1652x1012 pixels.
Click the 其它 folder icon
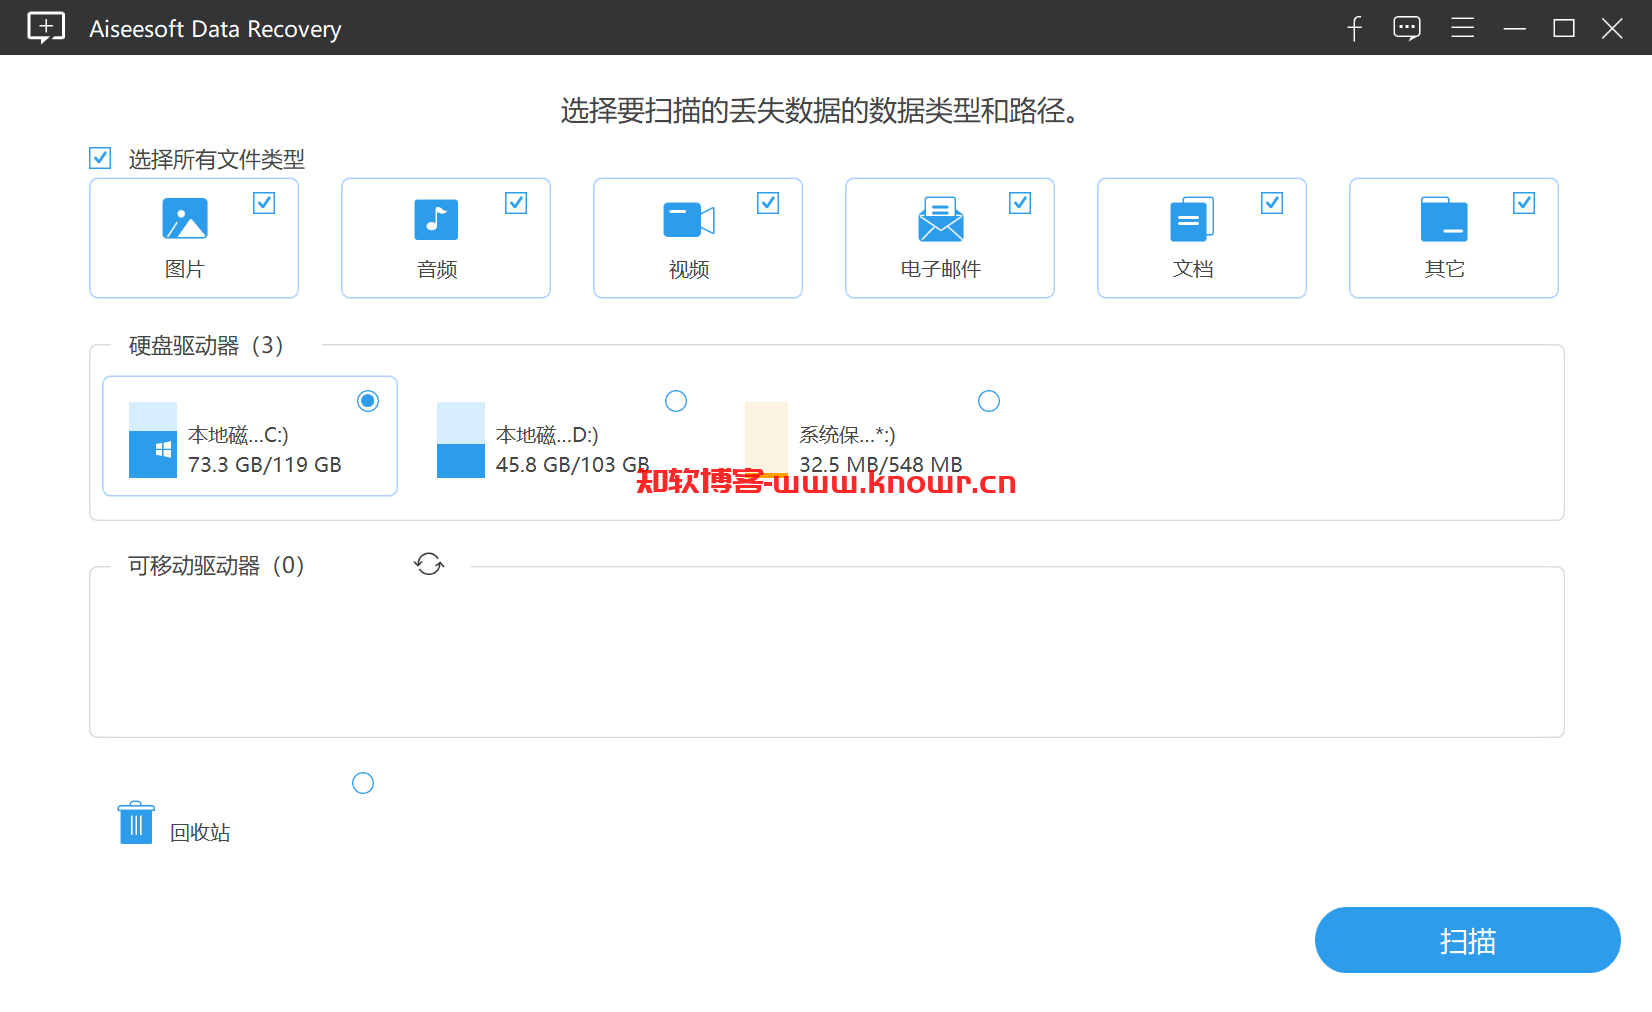click(1444, 219)
